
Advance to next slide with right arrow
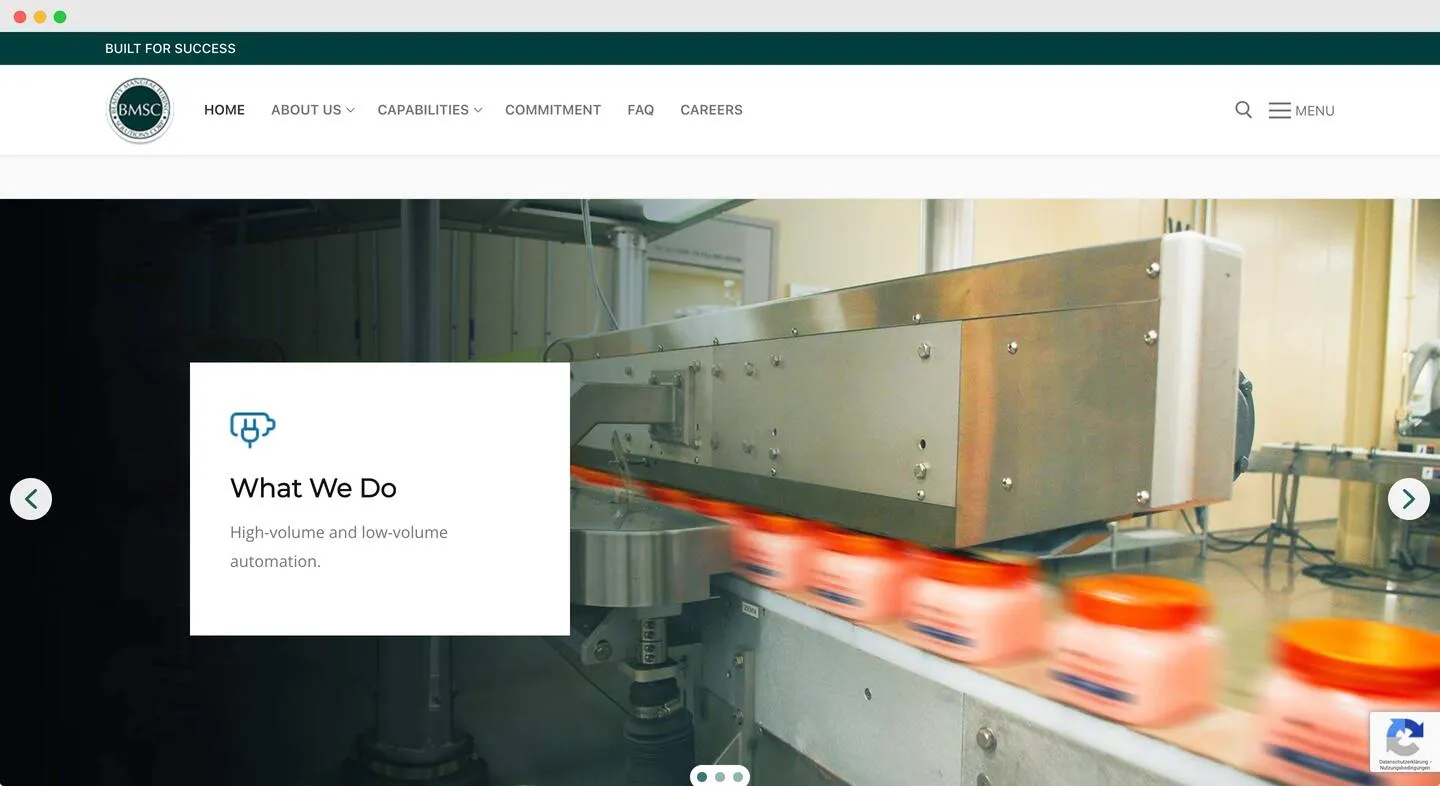point(1408,498)
